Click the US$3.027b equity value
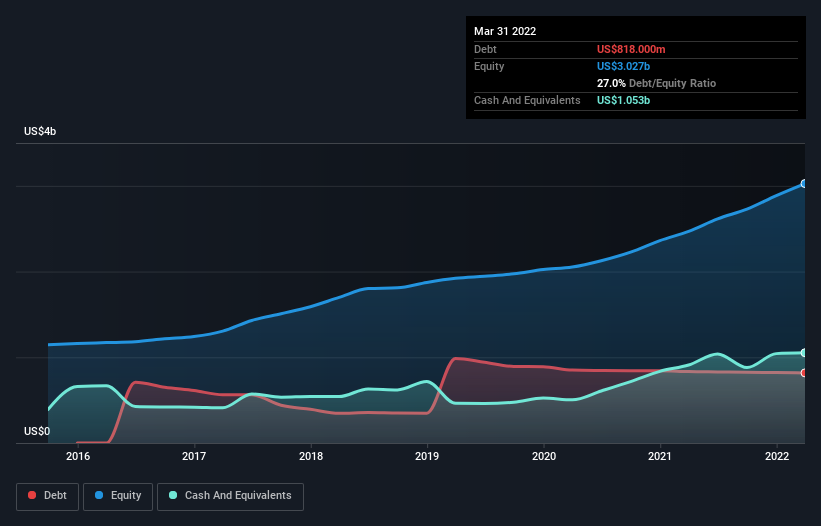 [624, 66]
